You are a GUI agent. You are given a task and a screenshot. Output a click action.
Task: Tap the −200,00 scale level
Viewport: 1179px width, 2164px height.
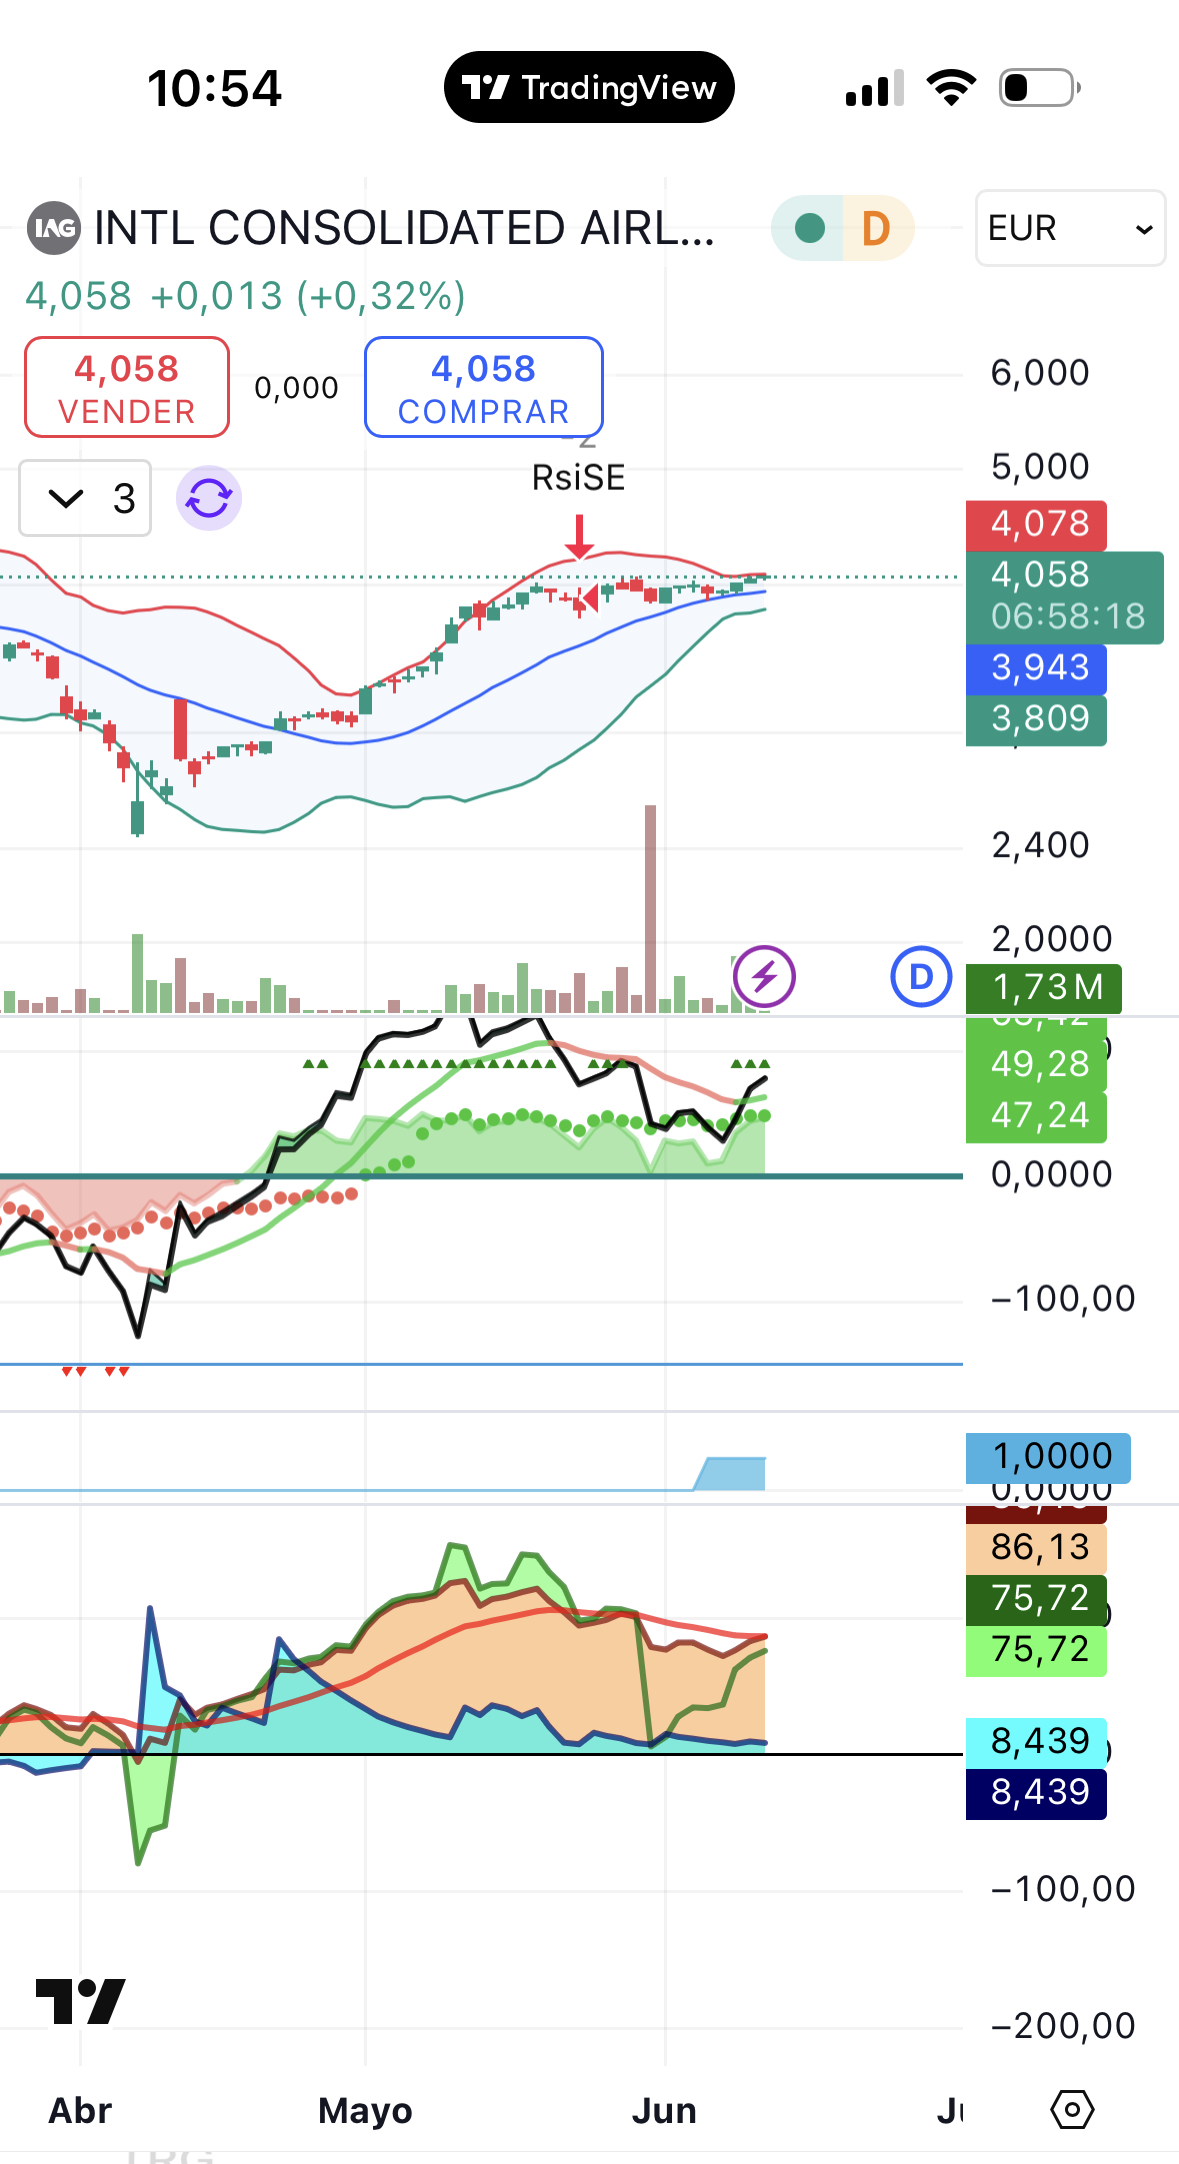pyautogui.click(x=1062, y=2026)
